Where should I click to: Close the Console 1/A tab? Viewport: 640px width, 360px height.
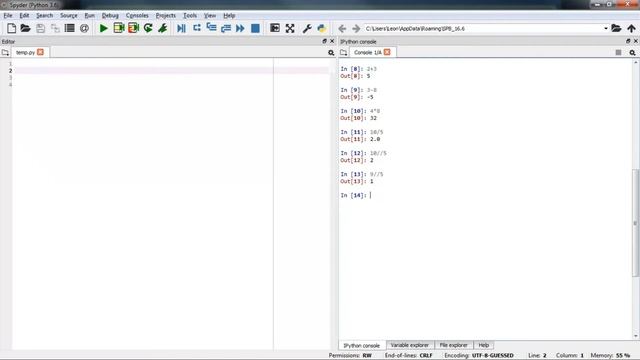(x=387, y=52)
